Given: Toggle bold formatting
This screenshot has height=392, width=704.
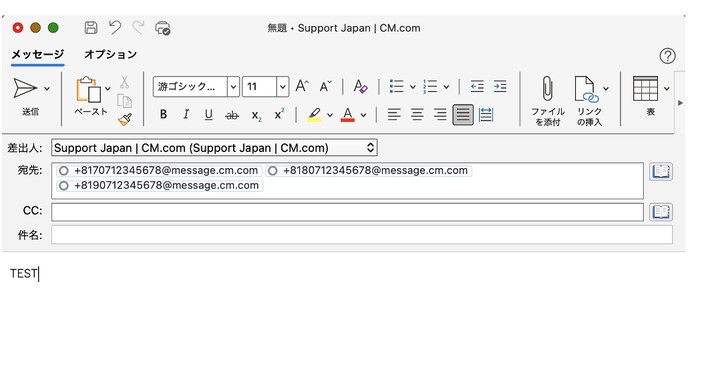Looking at the screenshot, I should pyautogui.click(x=163, y=115).
